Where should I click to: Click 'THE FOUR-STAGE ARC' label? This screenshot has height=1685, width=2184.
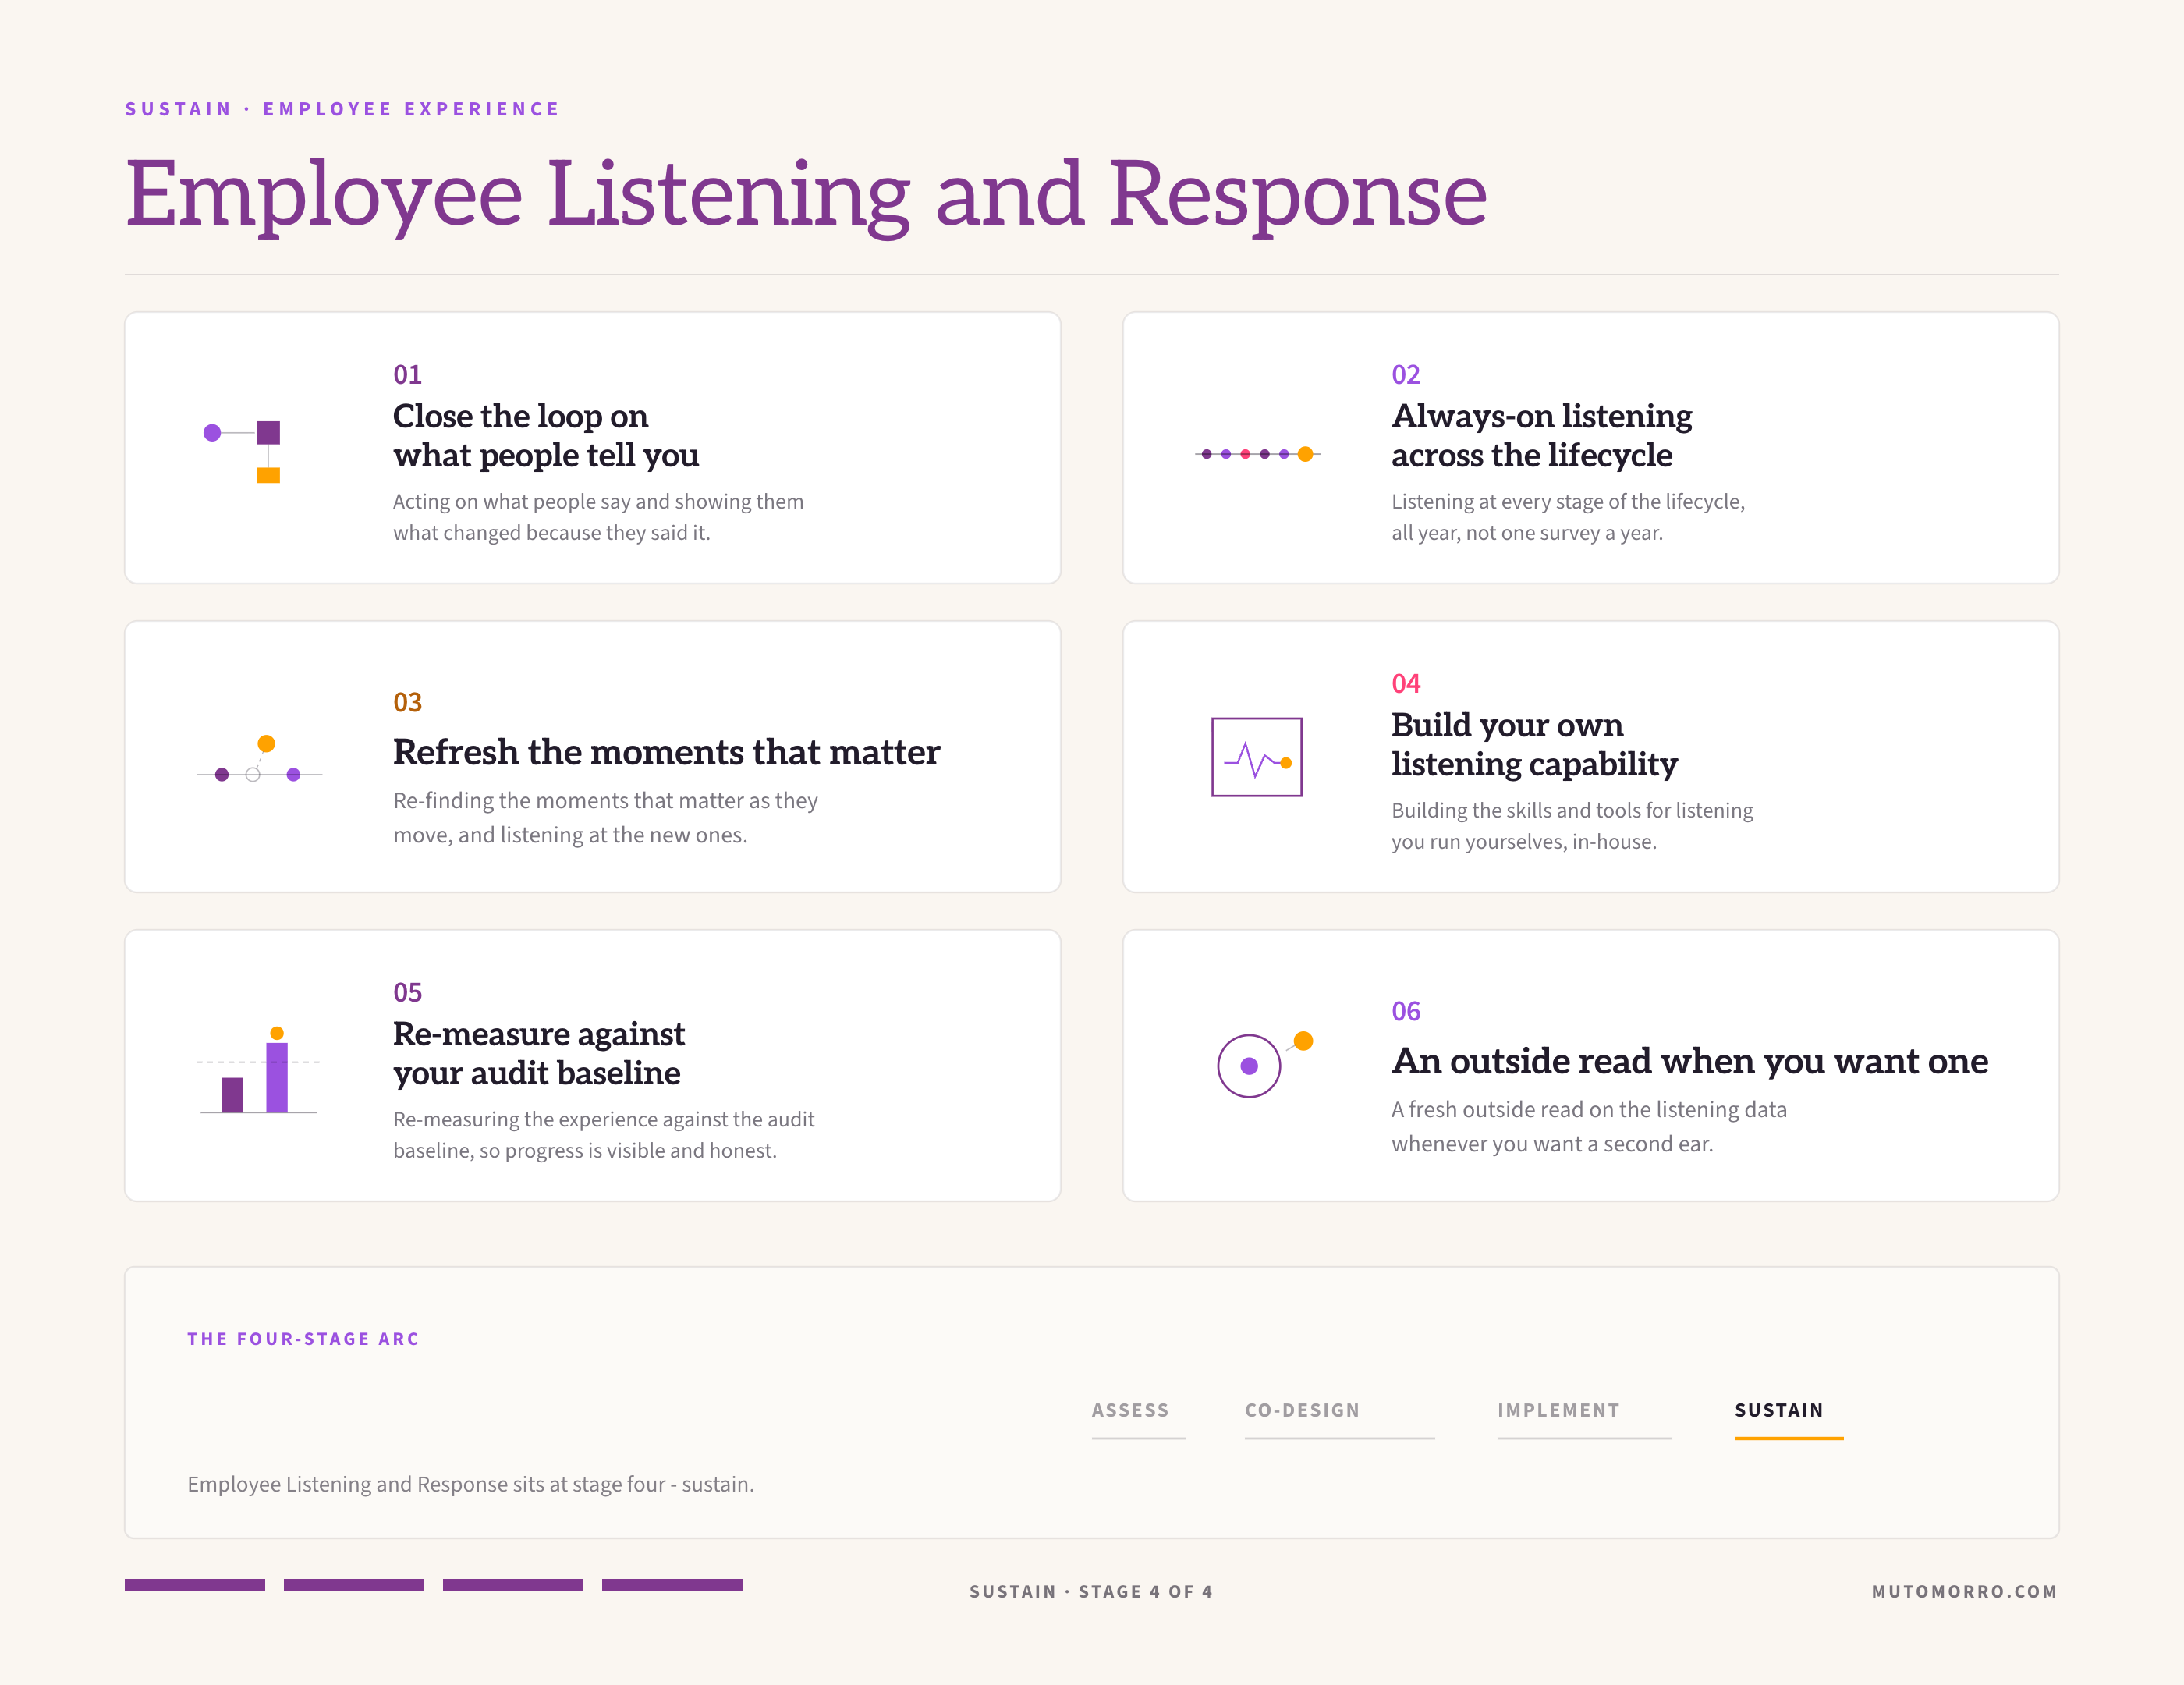point(303,1339)
